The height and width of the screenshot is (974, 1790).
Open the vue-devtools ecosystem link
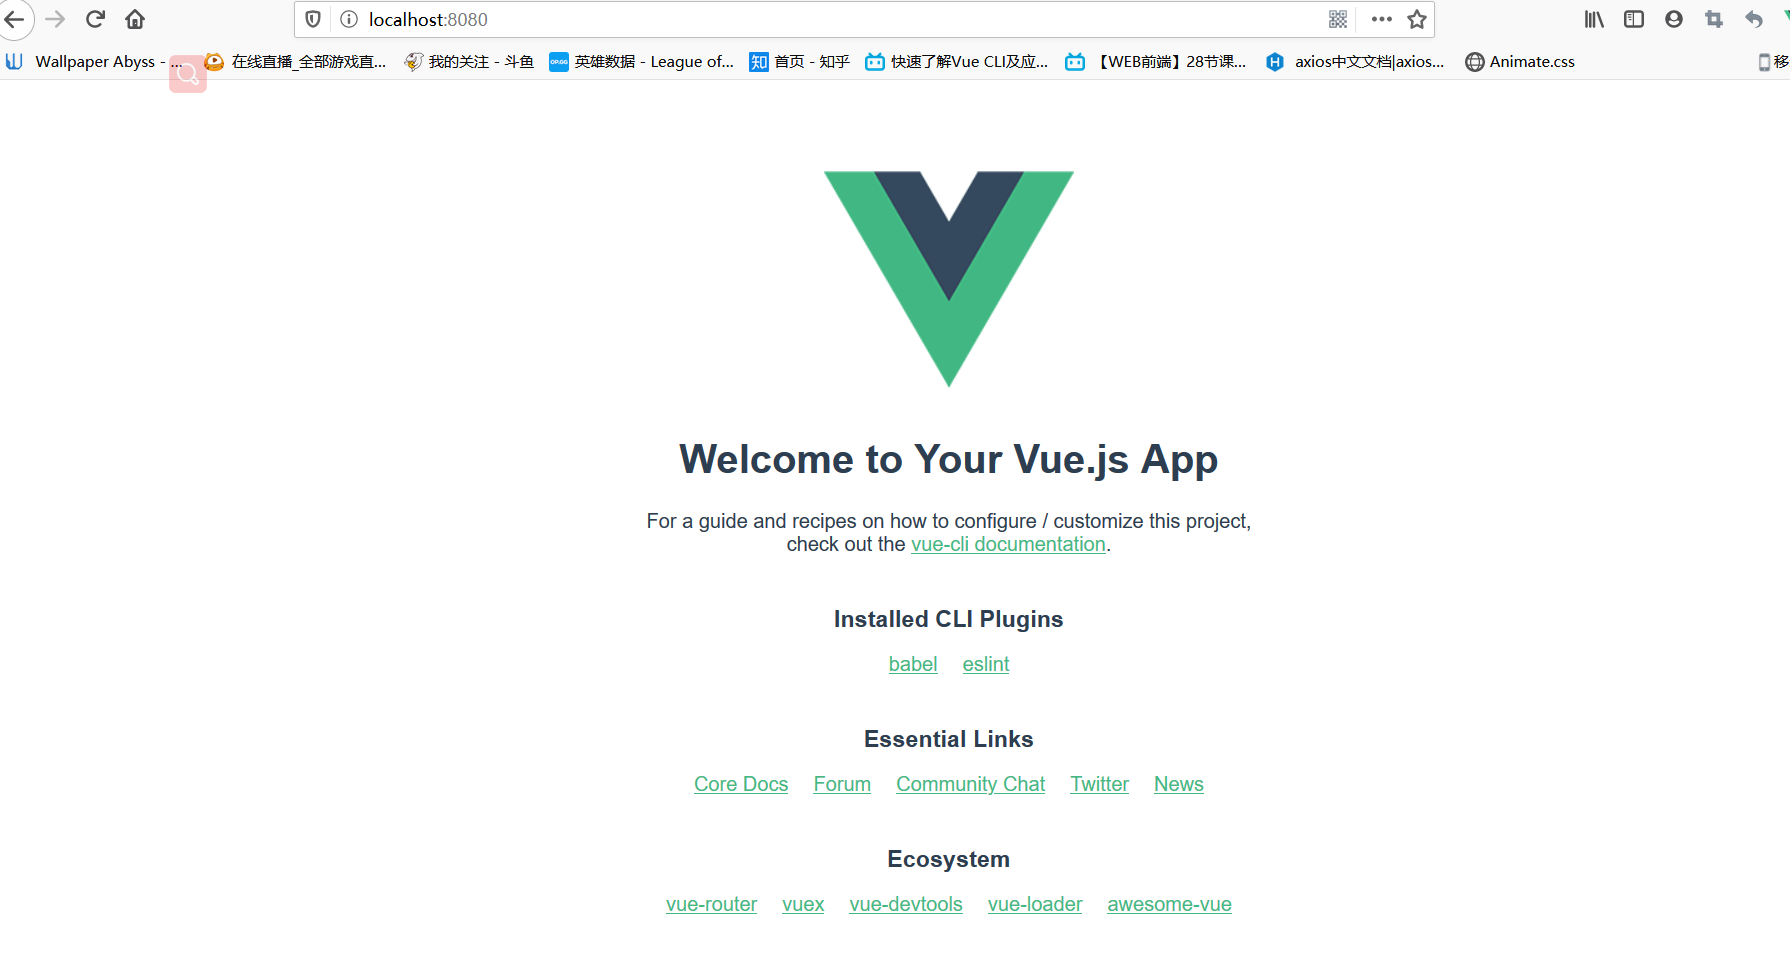click(x=906, y=904)
